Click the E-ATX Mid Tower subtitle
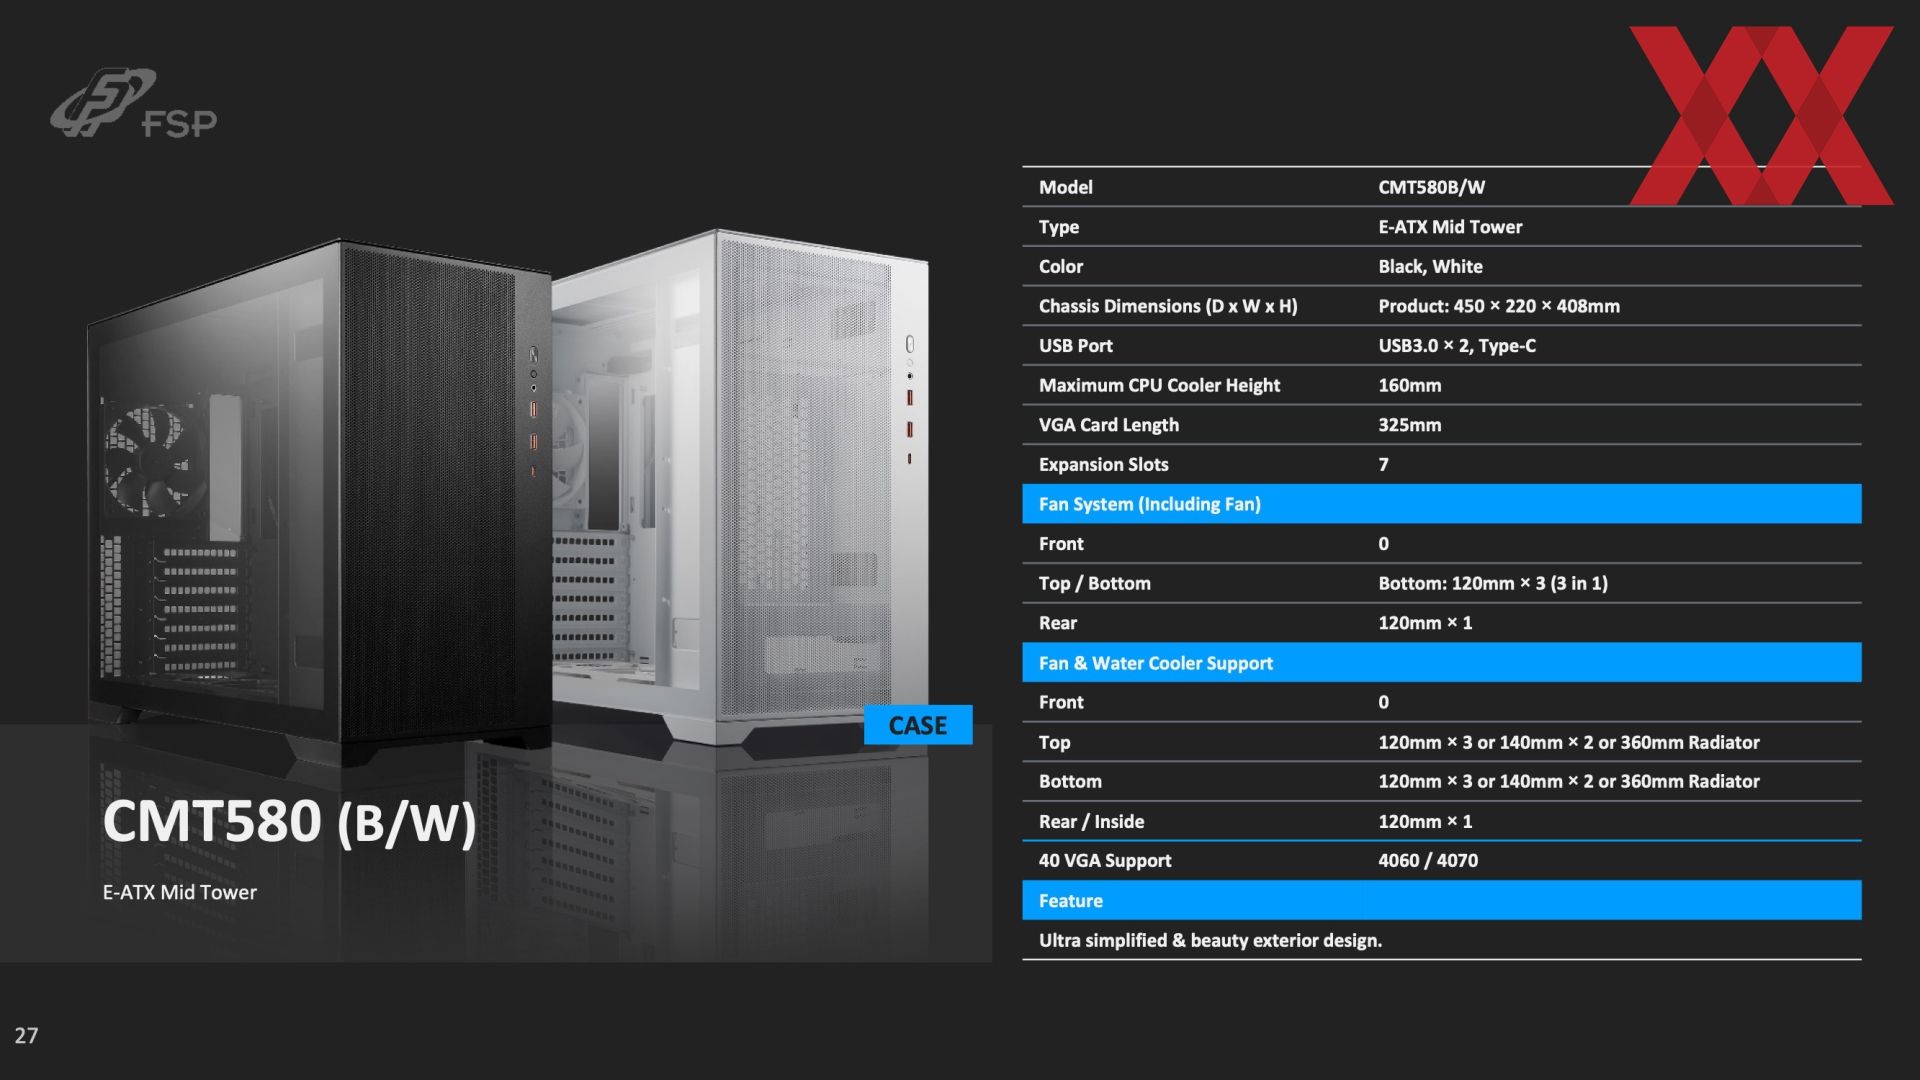 pyautogui.click(x=180, y=892)
